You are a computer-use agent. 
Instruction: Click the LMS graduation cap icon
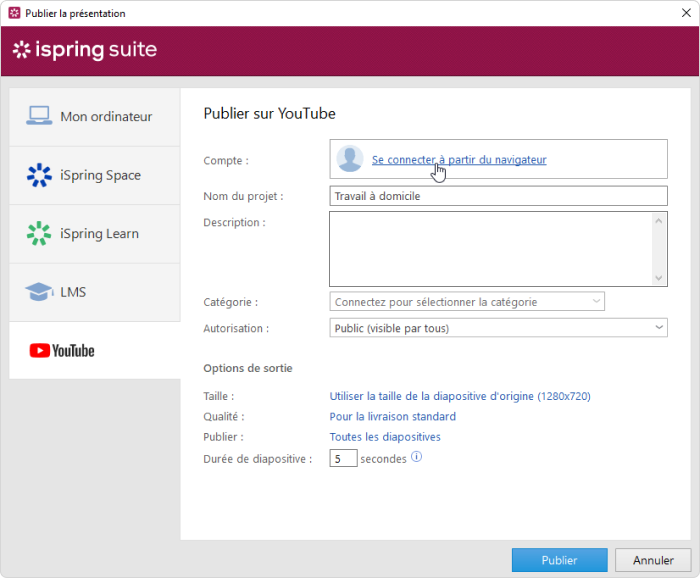(39, 292)
